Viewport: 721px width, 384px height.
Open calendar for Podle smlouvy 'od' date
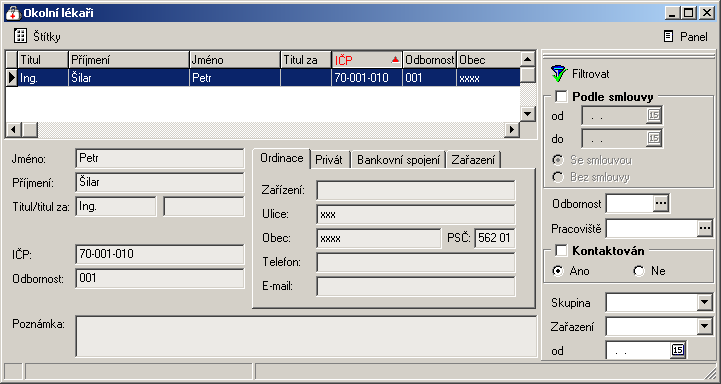[x=653, y=115]
